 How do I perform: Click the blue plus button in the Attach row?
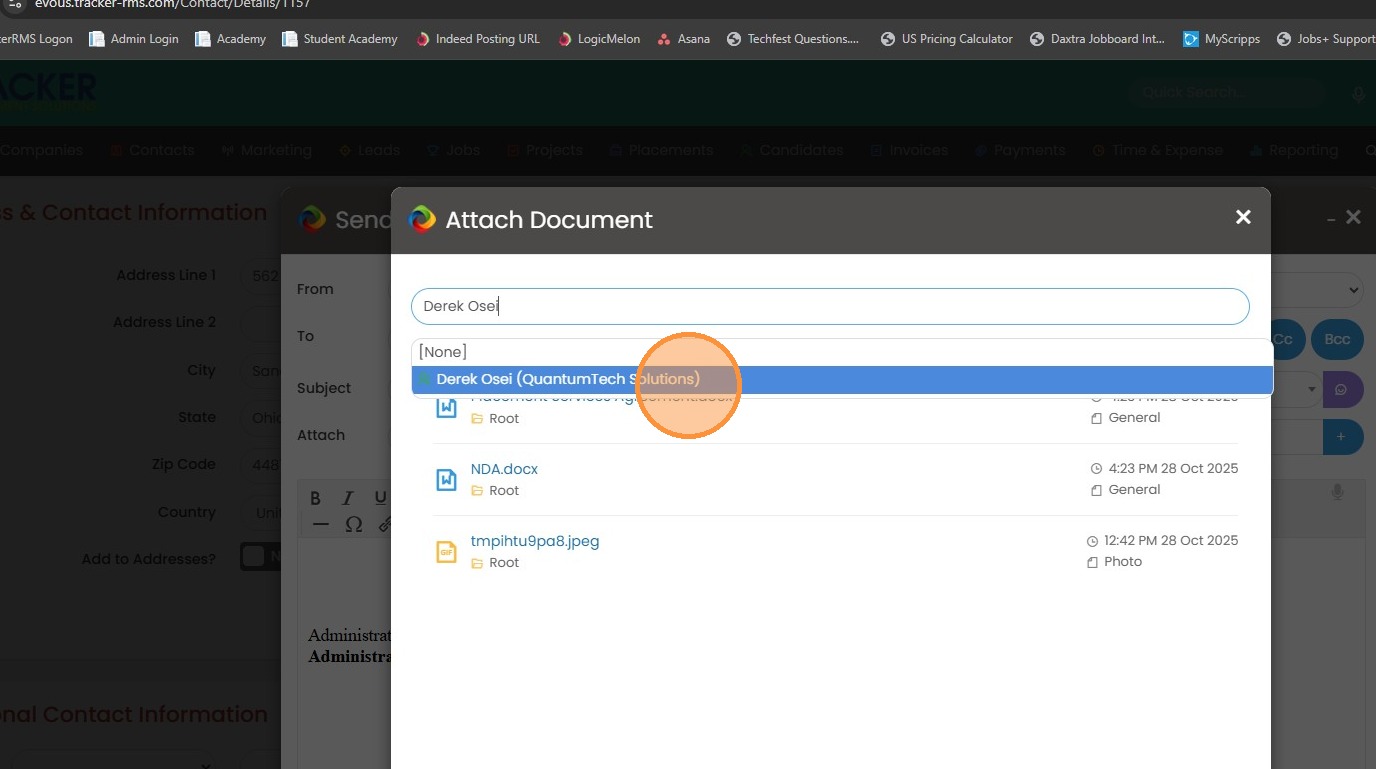pos(1343,436)
